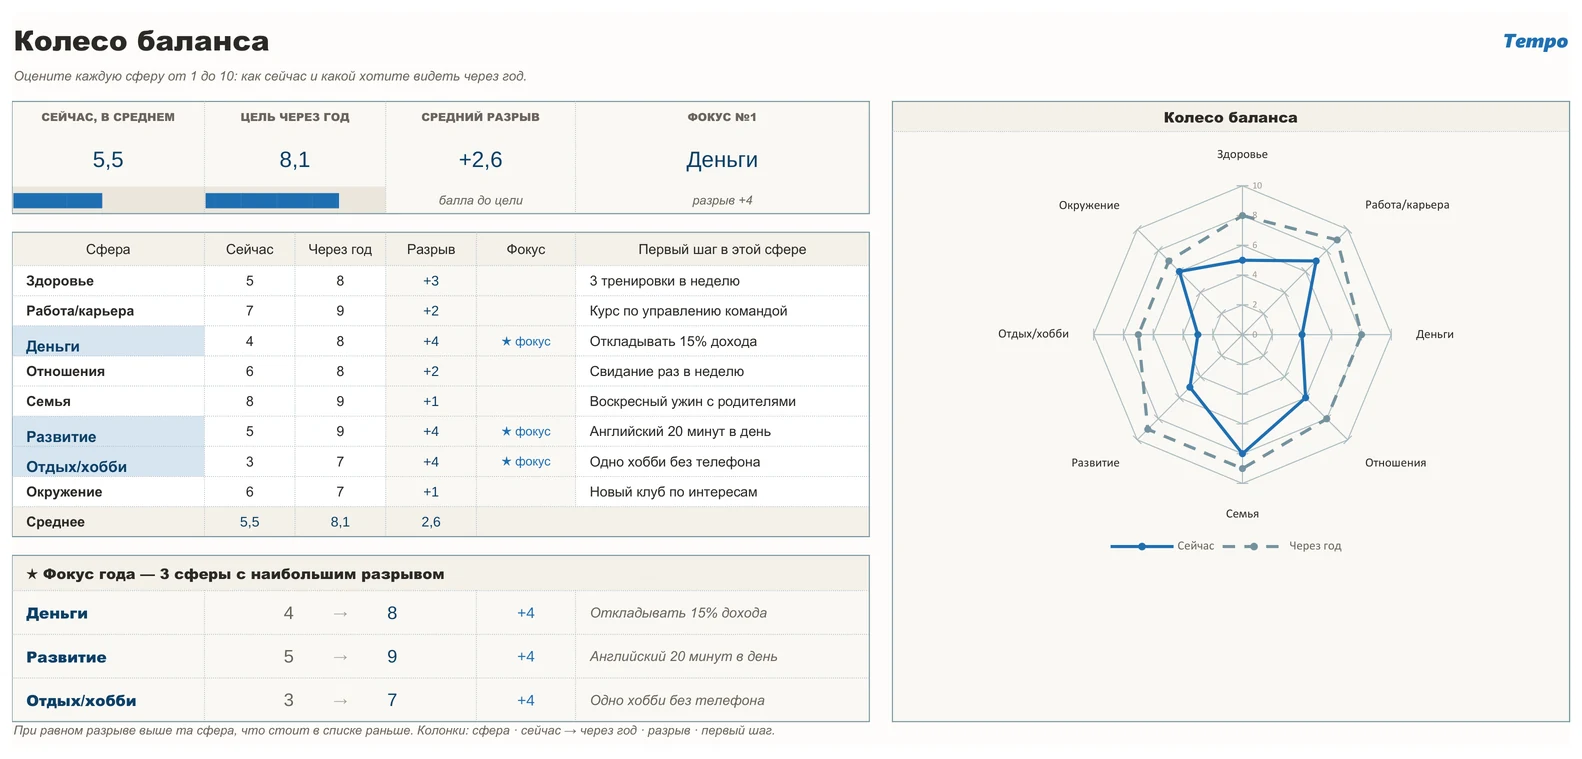Click the «Разрыв» column header
The width and height of the screenshot is (1582, 759).
(431, 249)
